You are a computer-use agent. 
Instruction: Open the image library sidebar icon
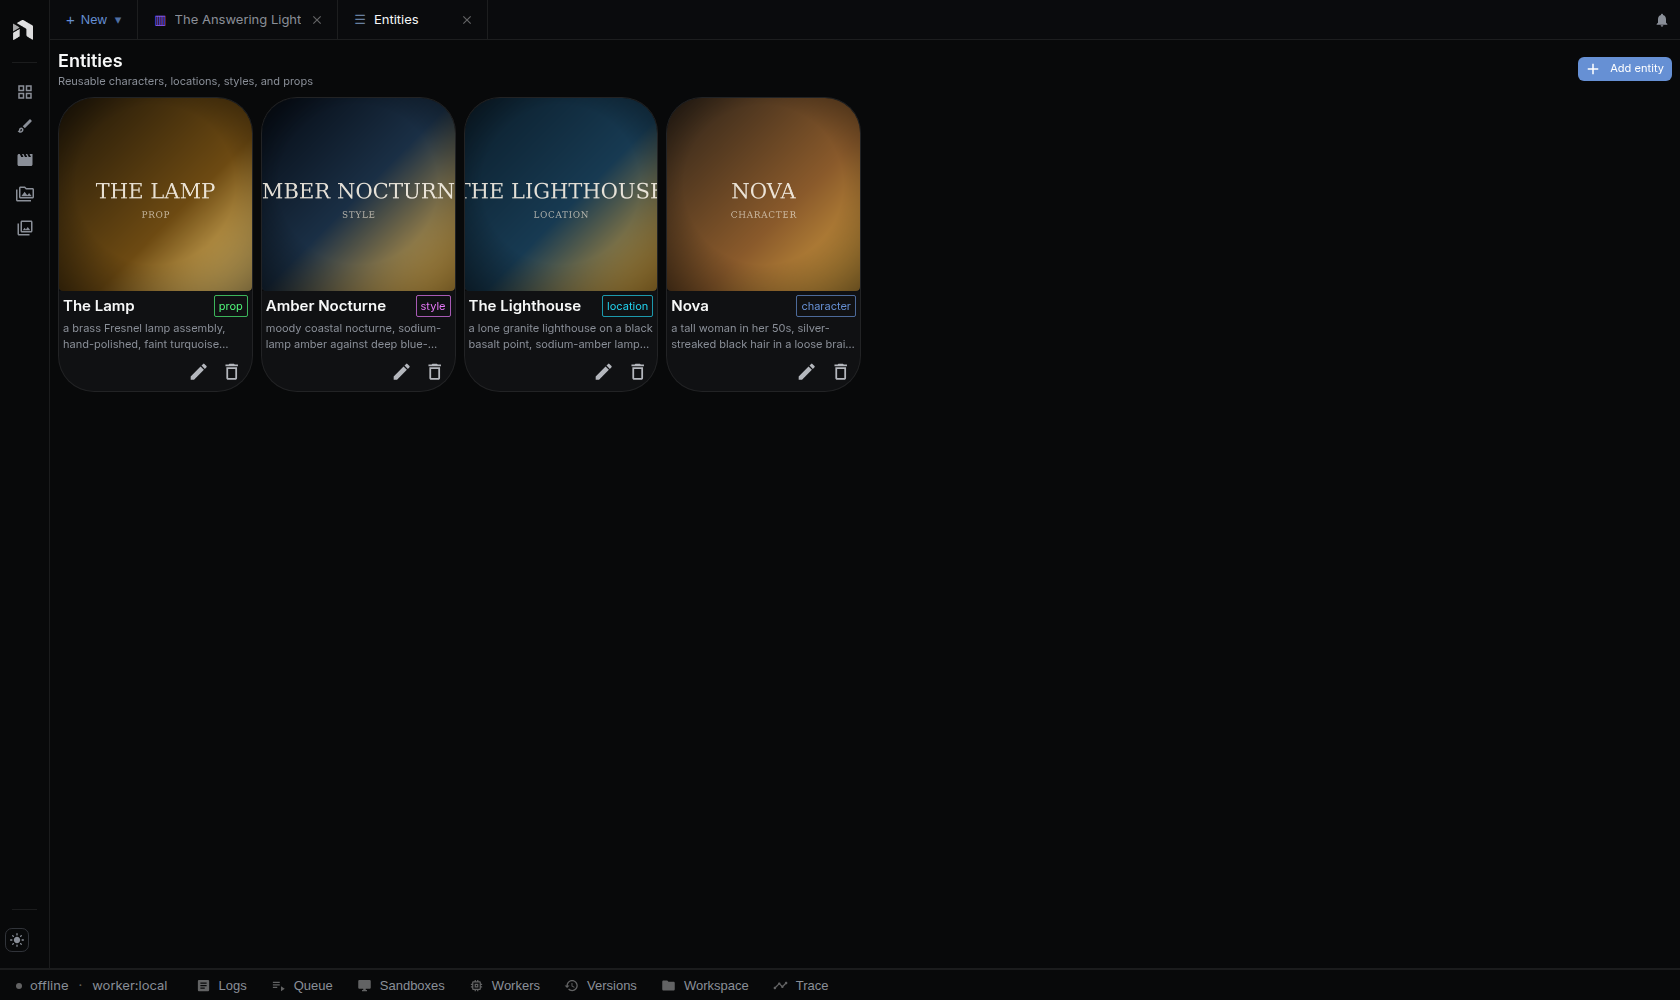point(25,228)
